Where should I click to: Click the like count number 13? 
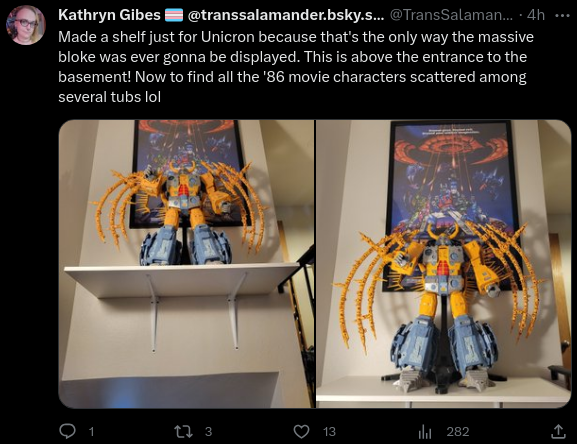329,431
